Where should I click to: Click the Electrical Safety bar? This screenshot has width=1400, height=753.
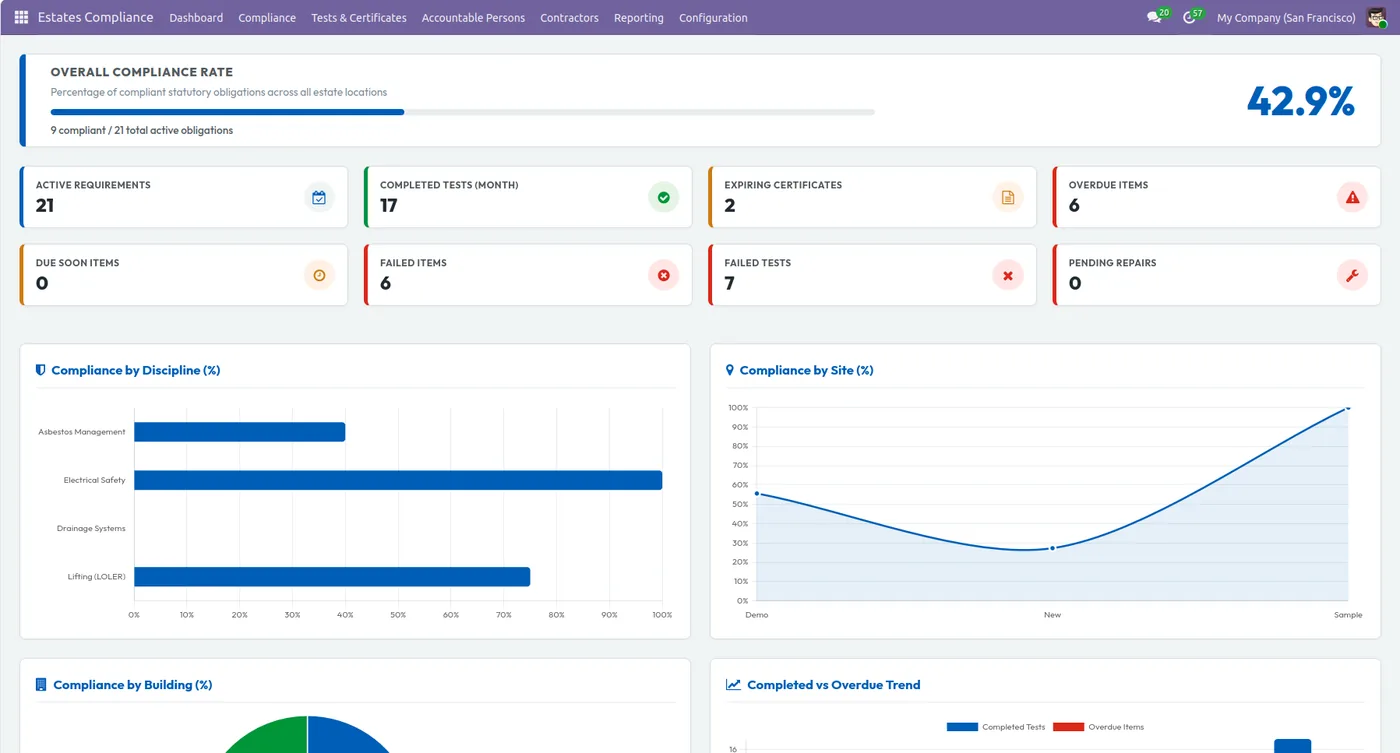[398, 480]
